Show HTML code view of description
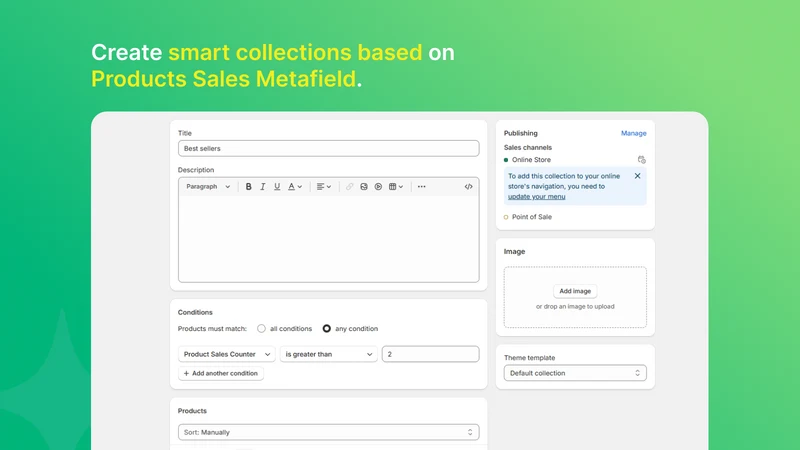Screen dimensions: 800x450 pyautogui.click(x=468, y=187)
